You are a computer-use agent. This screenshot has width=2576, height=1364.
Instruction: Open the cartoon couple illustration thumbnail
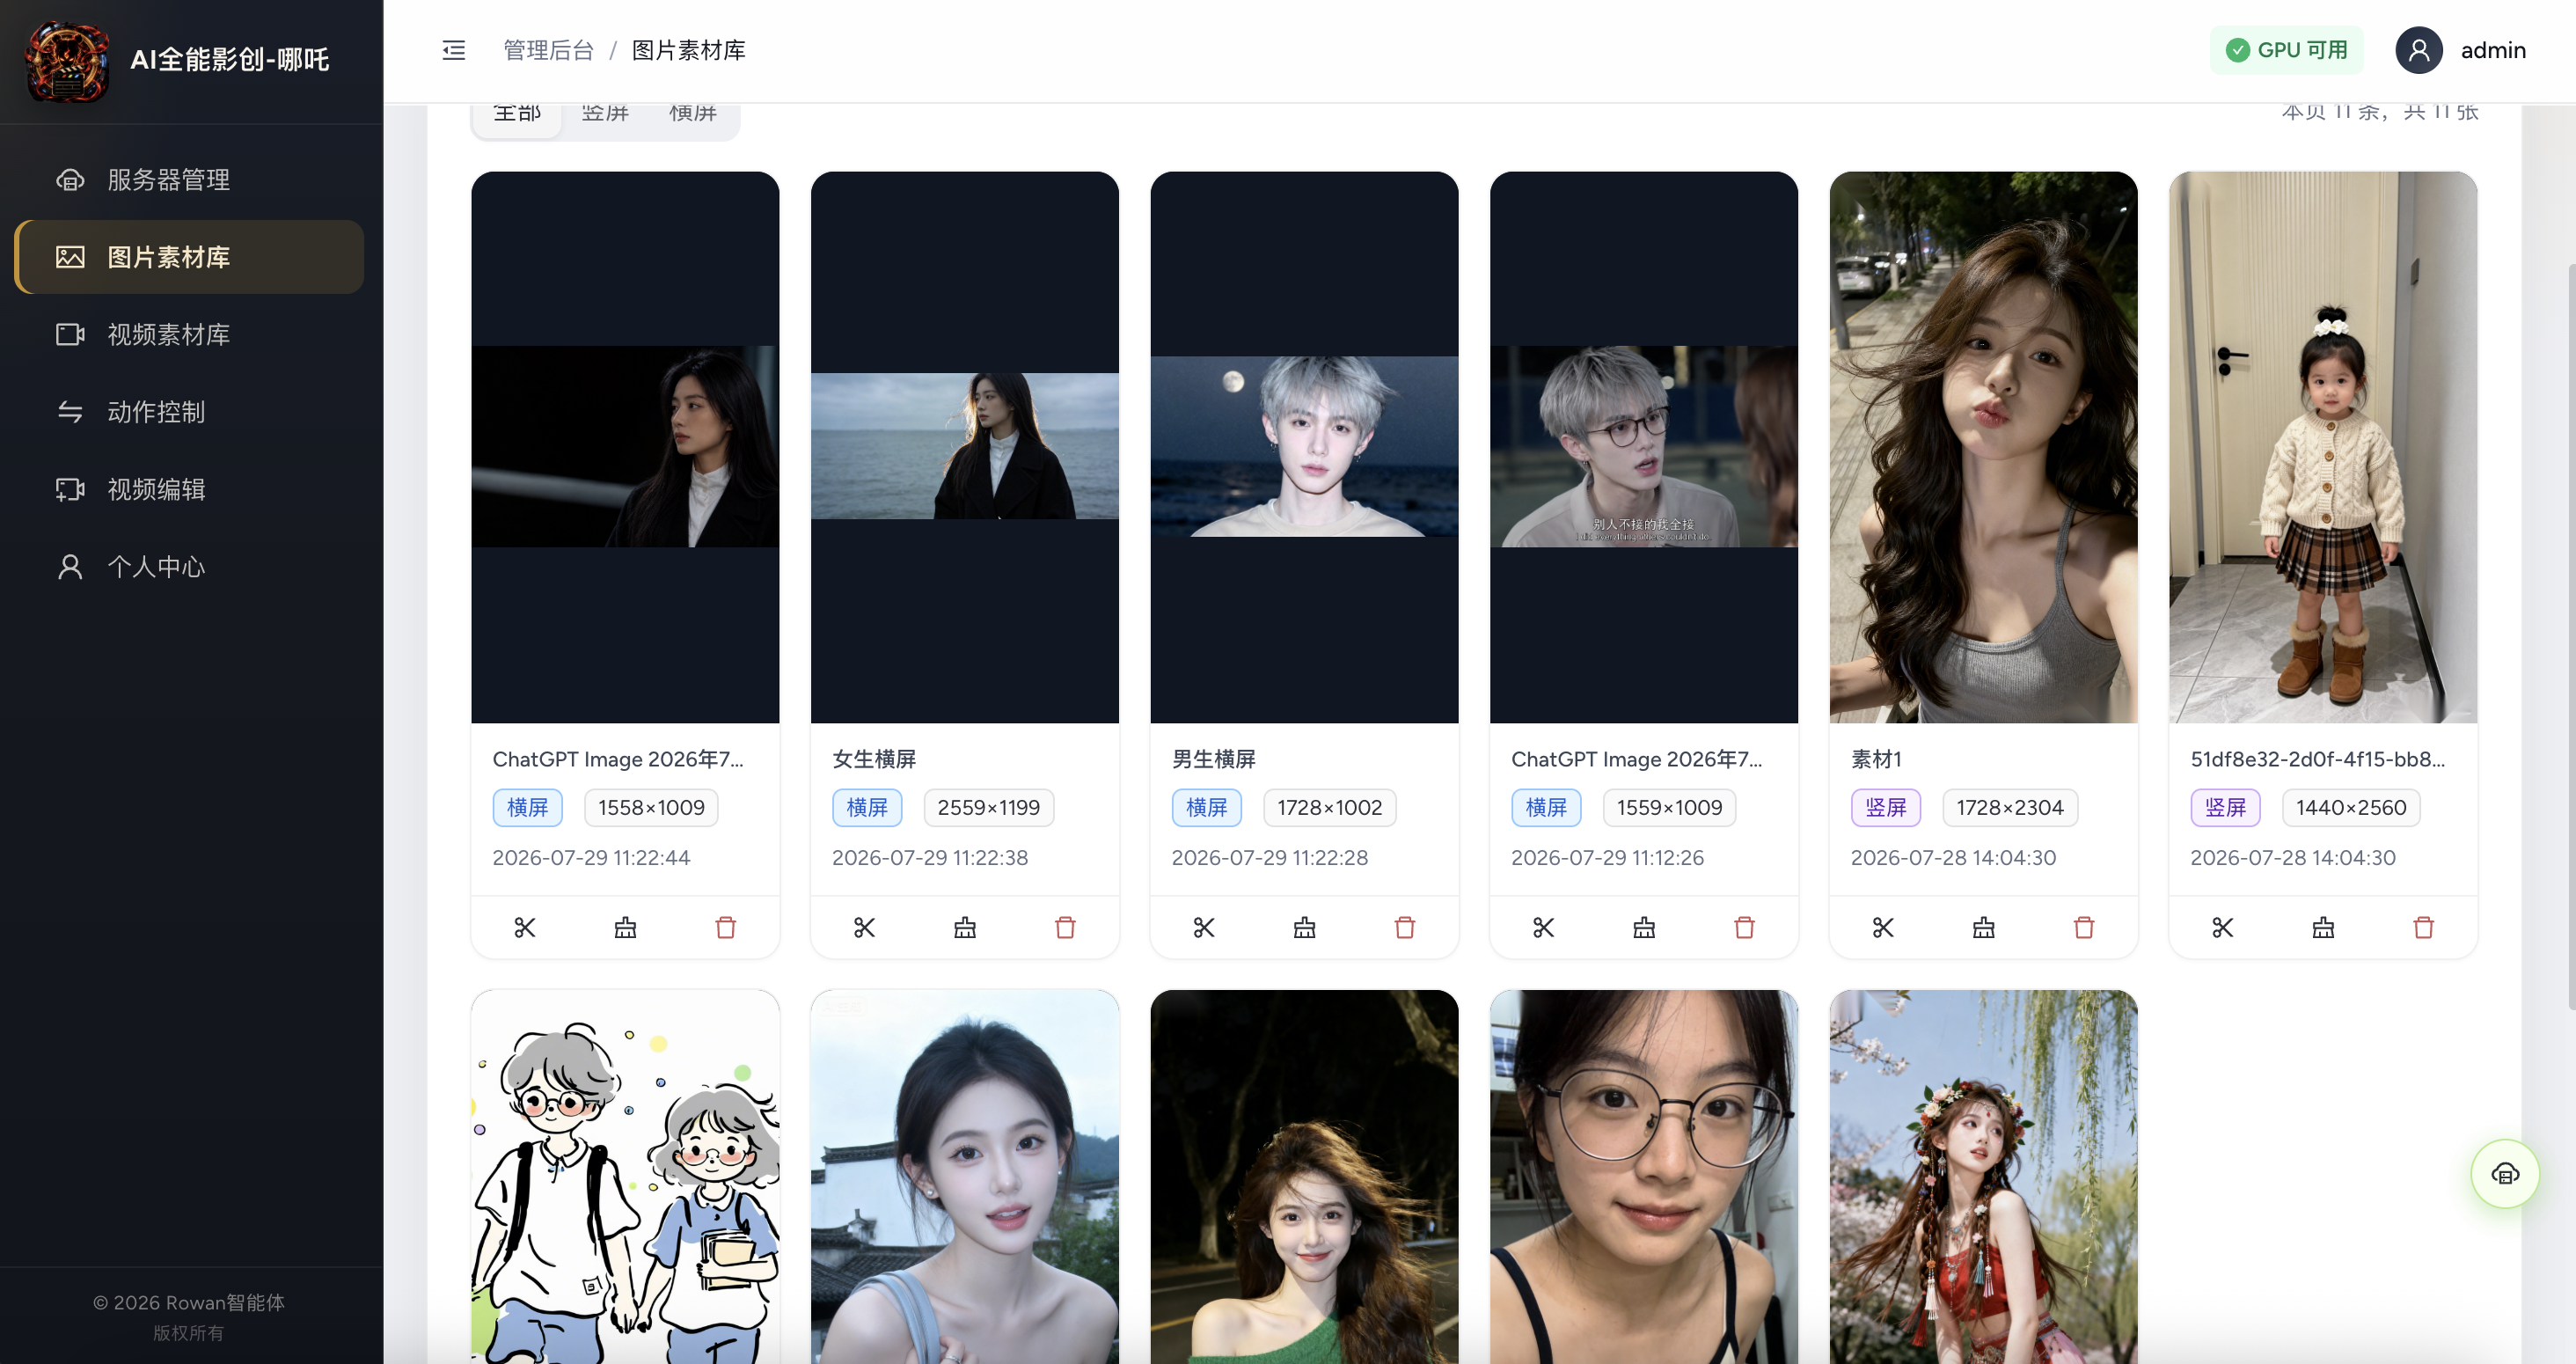625,1177
